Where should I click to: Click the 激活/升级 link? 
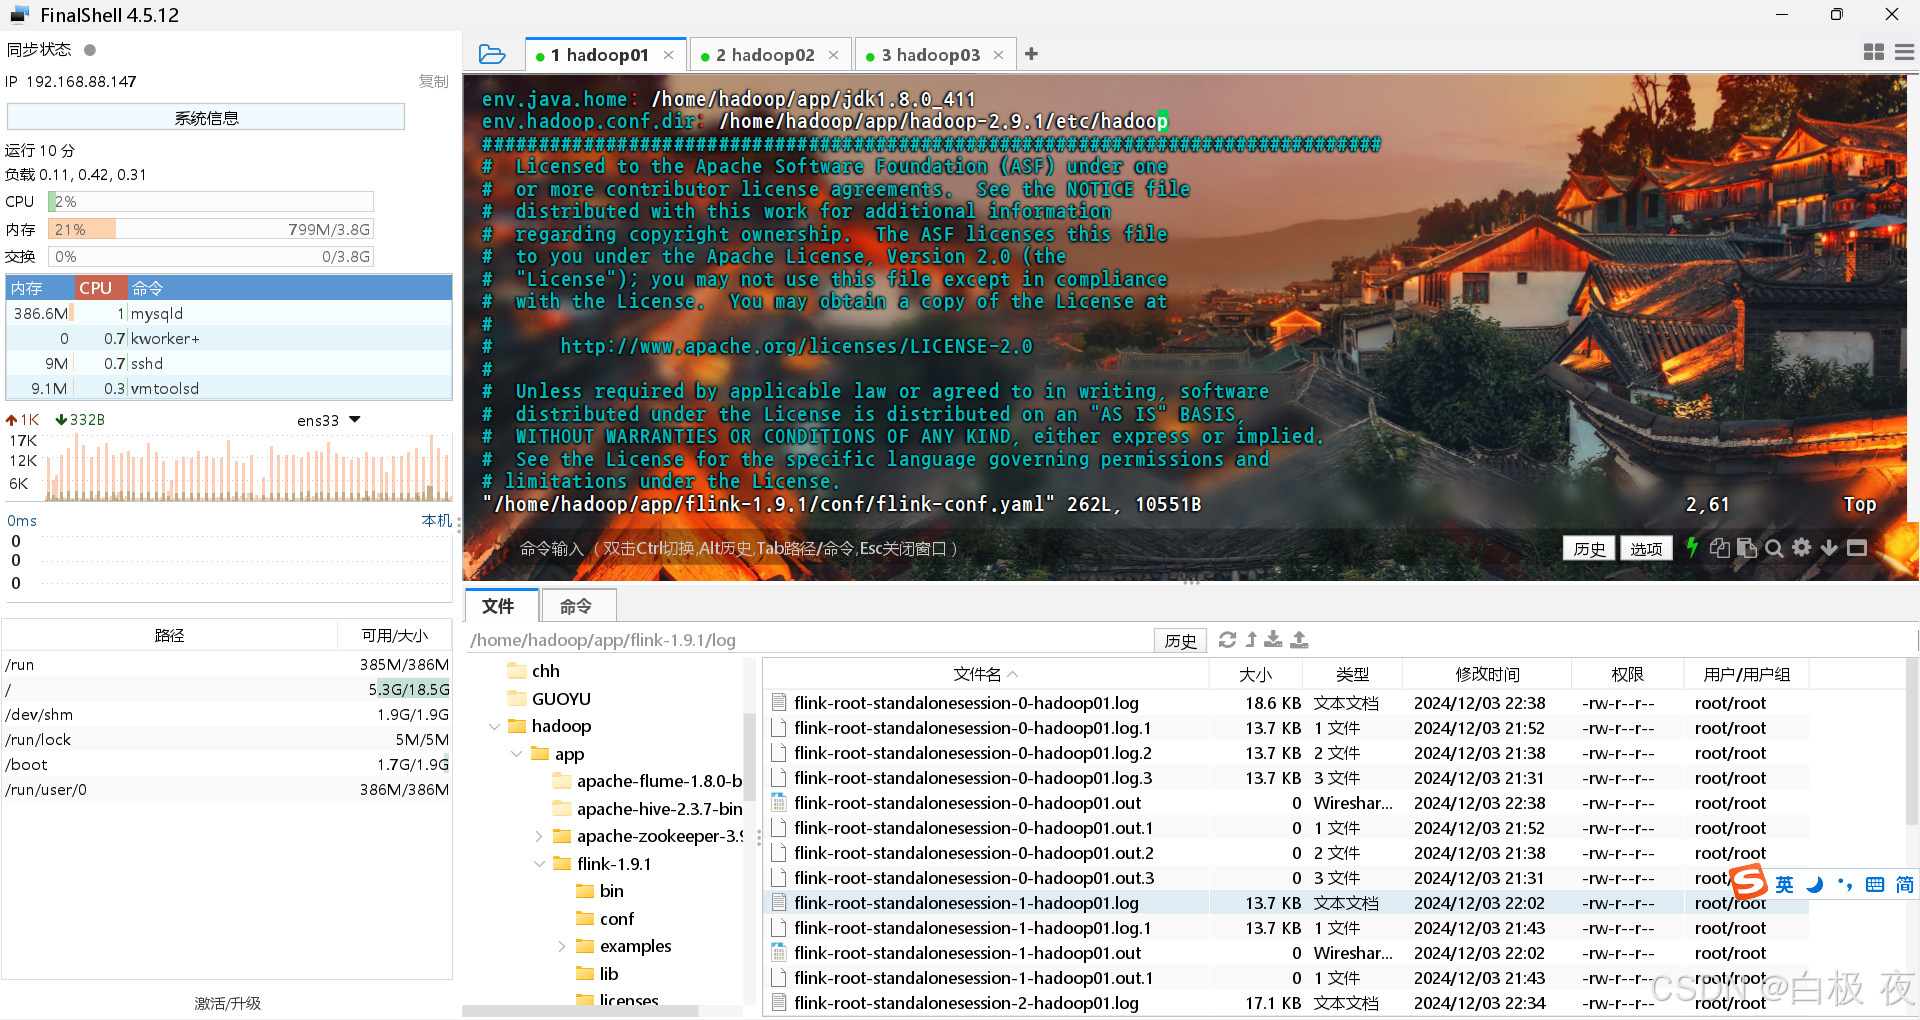(x=227, y=1003)
